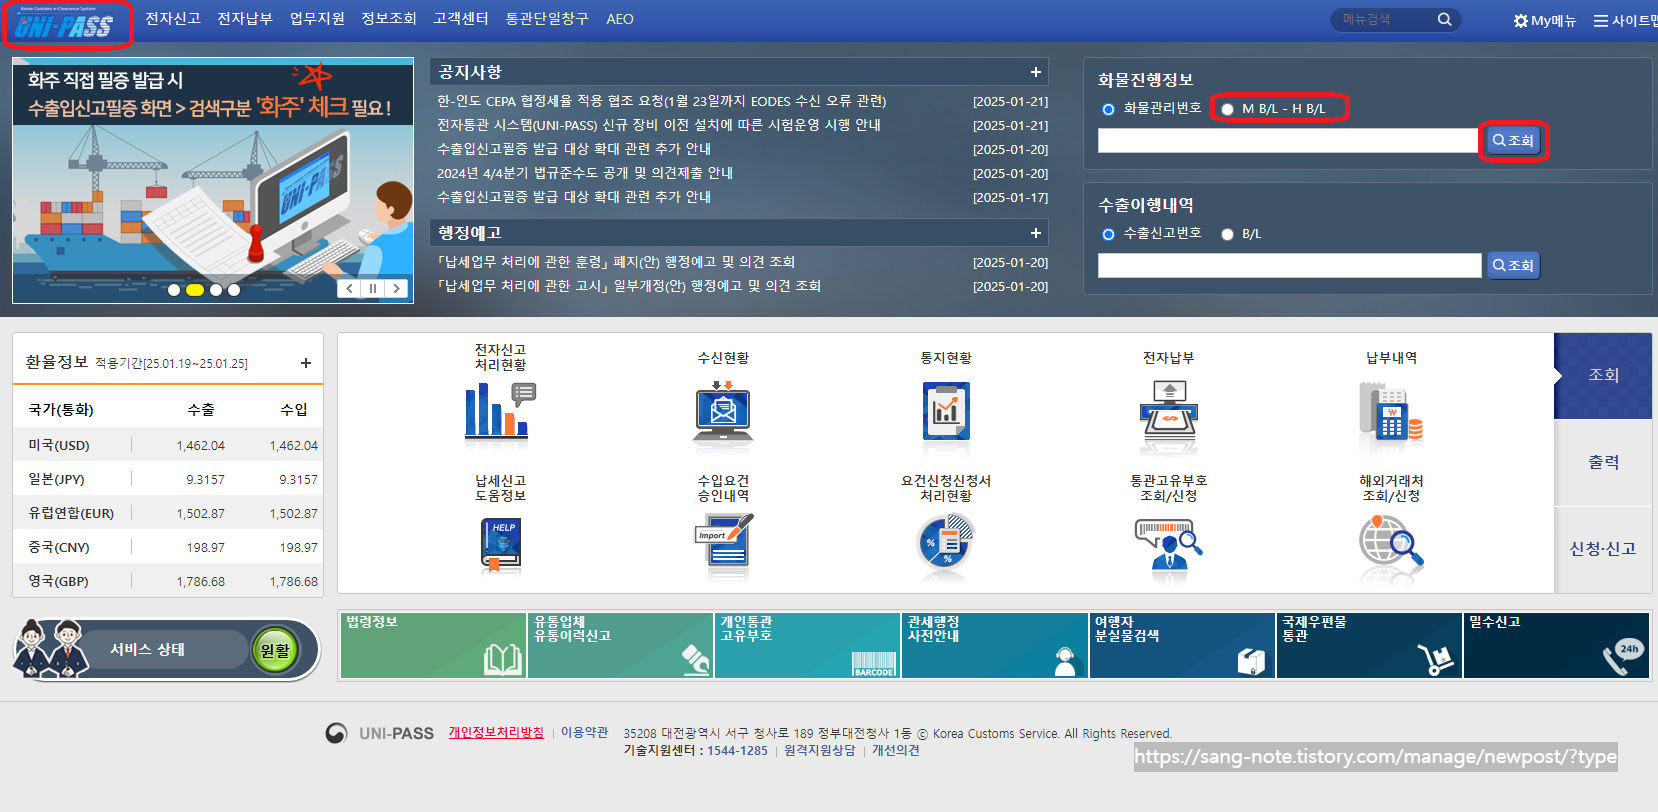
Task: Open 여행자 분실물검색 tile
Action: coord(1182,645)
